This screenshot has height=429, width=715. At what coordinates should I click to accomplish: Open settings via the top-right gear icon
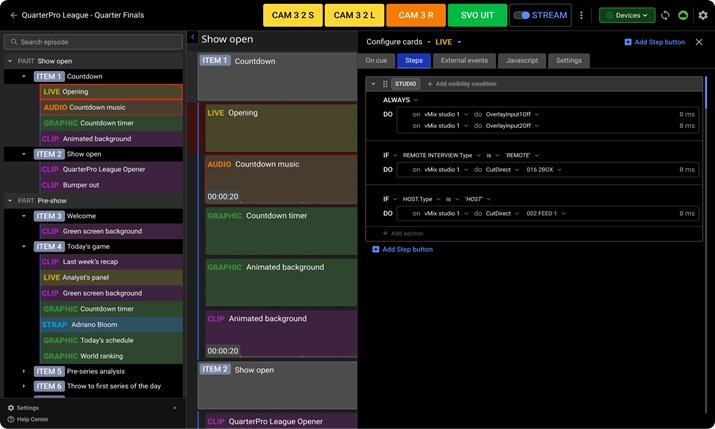click(703, 15)
